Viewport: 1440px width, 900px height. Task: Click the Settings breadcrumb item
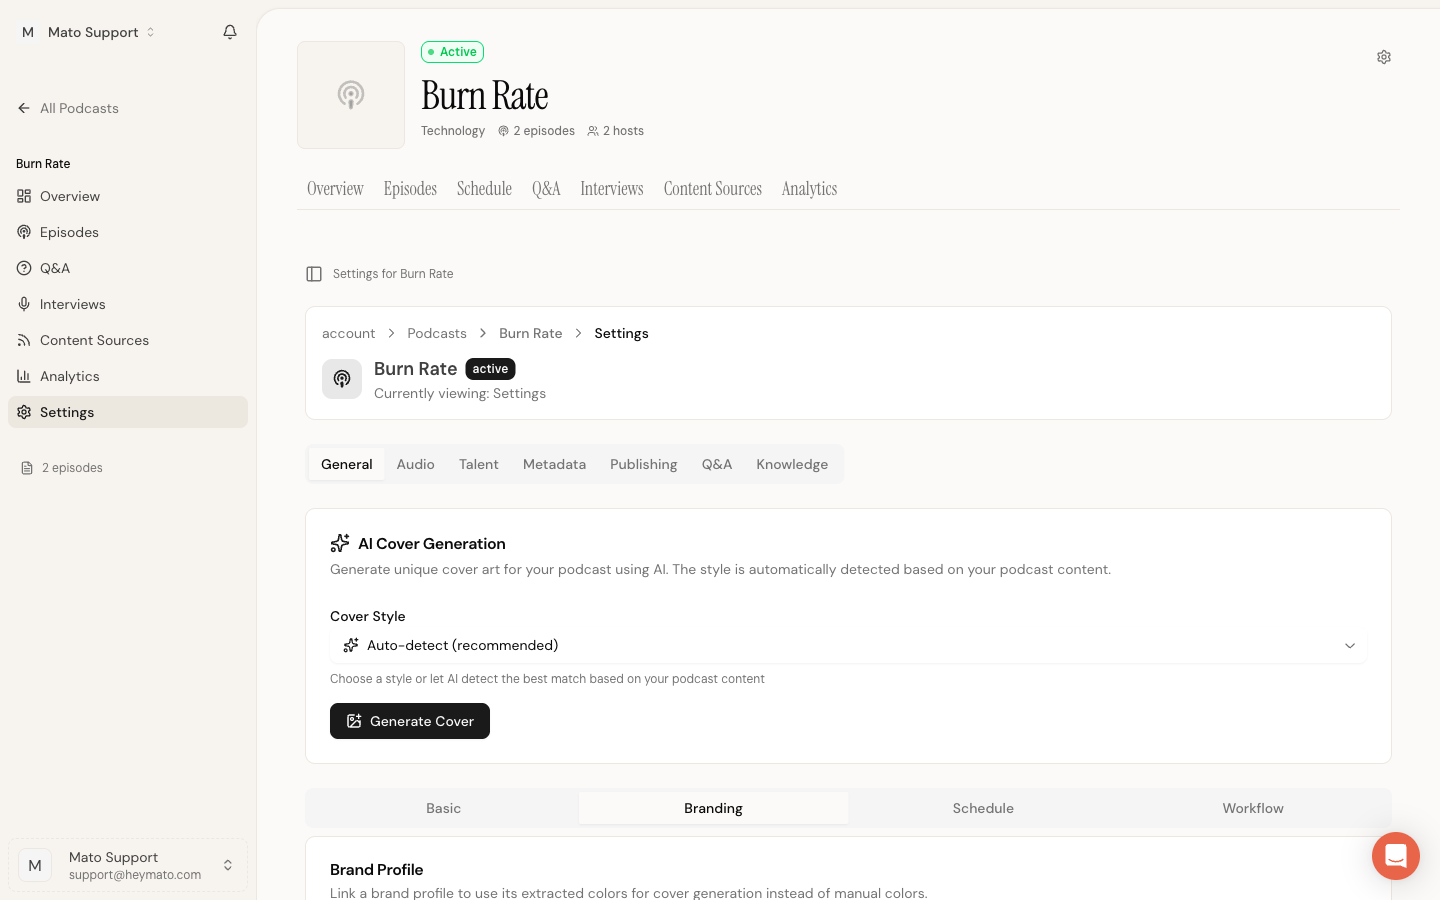[x=622, y=333]
